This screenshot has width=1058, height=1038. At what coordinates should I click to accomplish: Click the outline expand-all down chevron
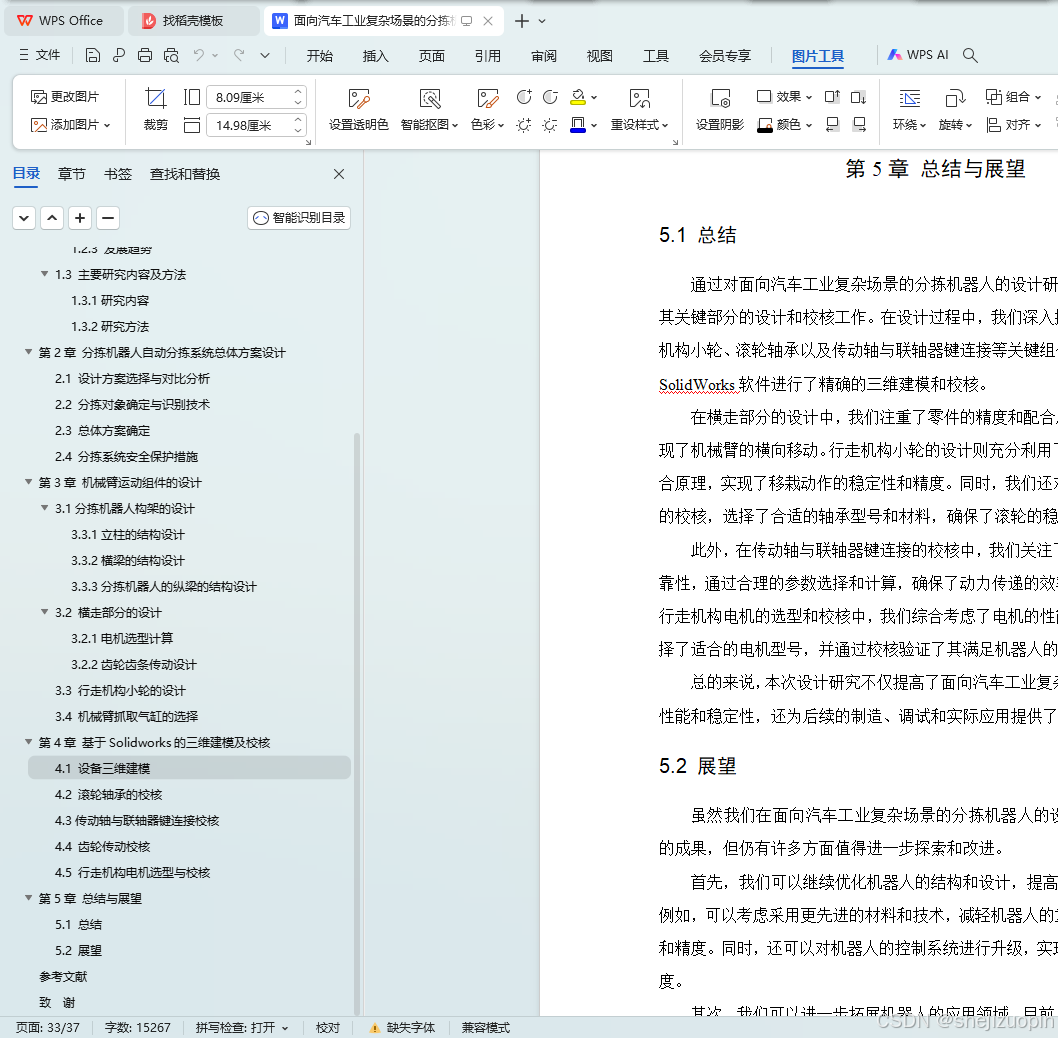tap(24, 218)
